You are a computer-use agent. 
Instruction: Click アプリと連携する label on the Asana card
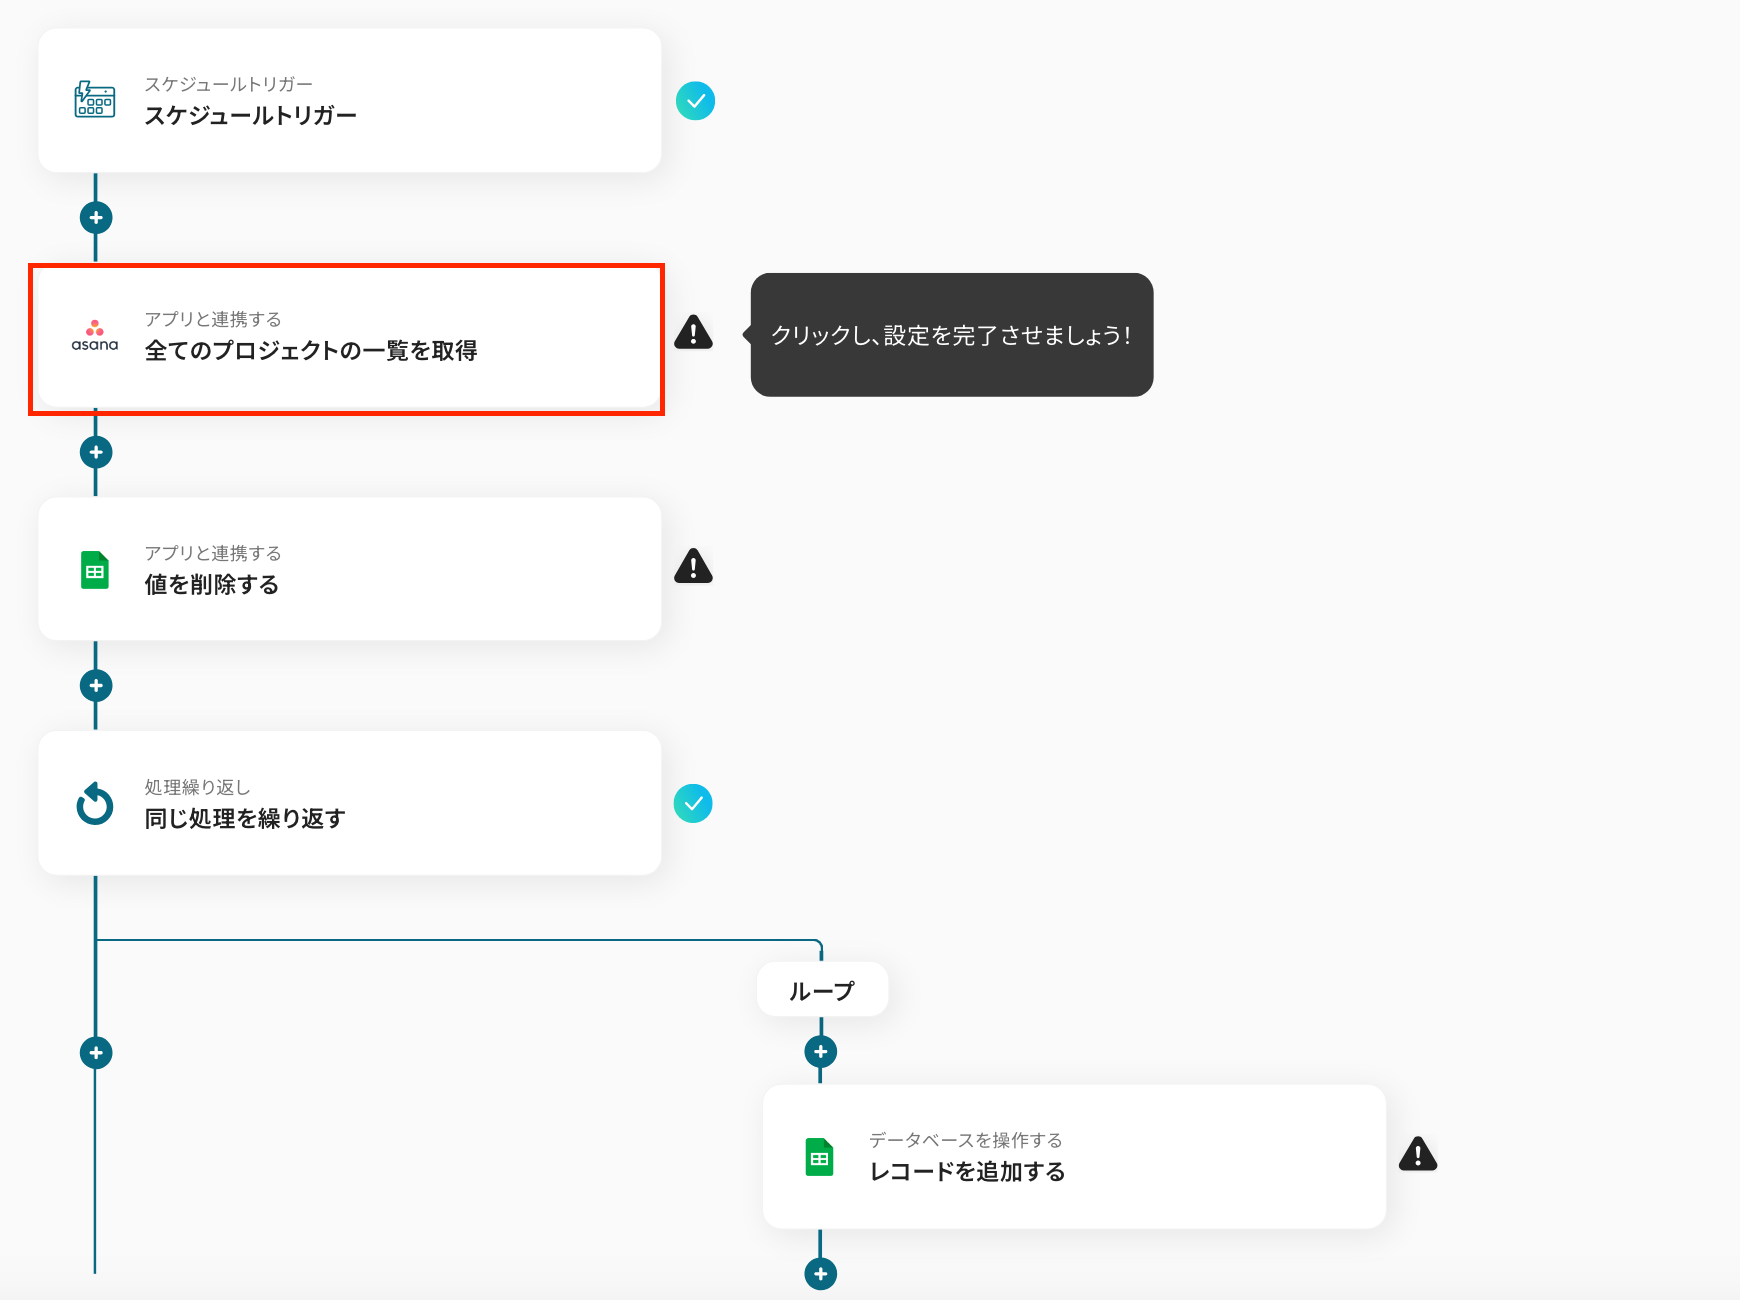tap(213, 319)
